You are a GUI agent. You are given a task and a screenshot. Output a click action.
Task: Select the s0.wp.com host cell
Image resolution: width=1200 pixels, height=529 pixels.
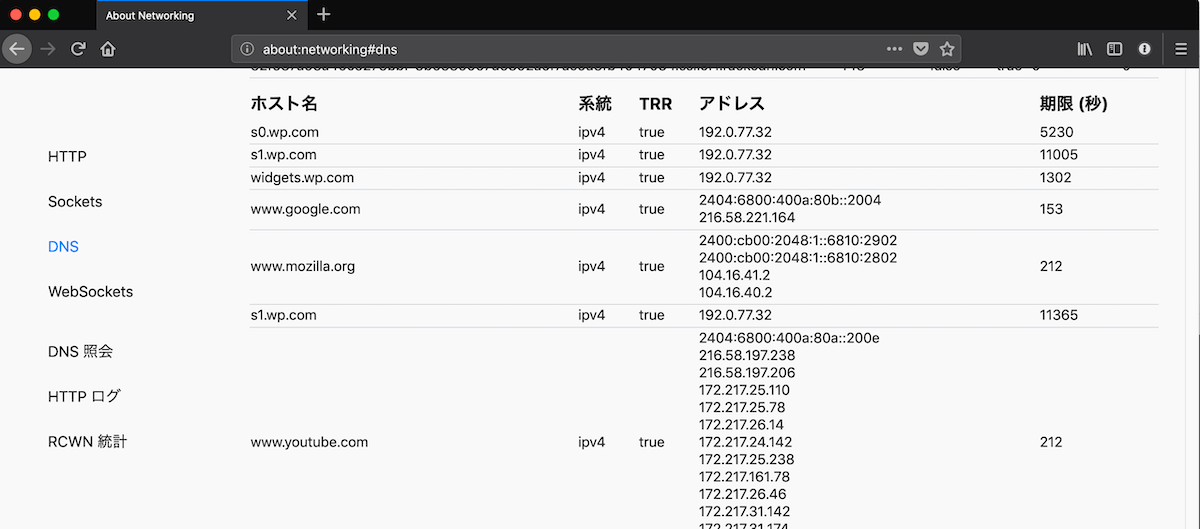click(285, 132)
